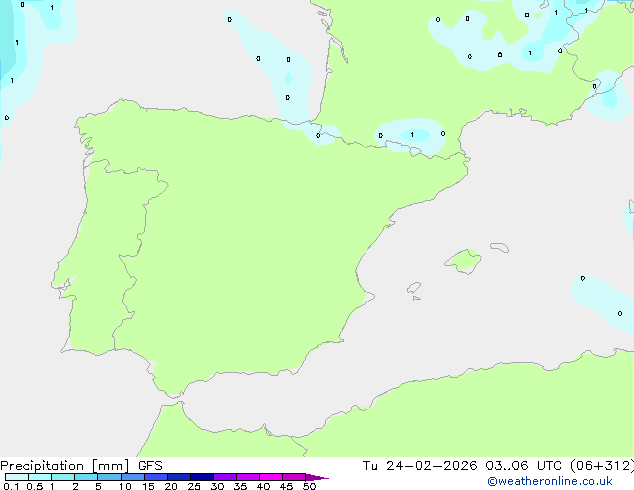Pick the 10 mm blue legend swatch

coord(133,477)
